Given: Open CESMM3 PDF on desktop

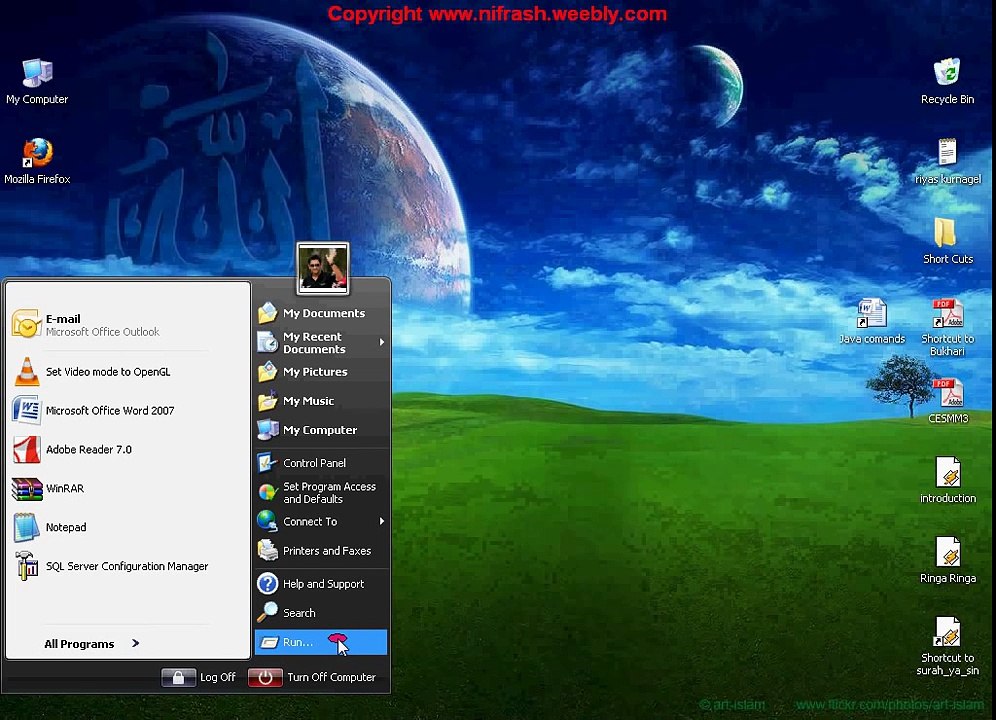Looking at the screenshot, I should pyautogui.click(x=947, y=401).
